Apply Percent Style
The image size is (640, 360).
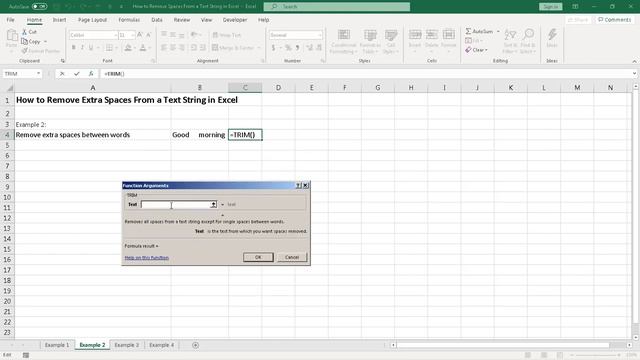pyautogui.click(x=288, y=48)
